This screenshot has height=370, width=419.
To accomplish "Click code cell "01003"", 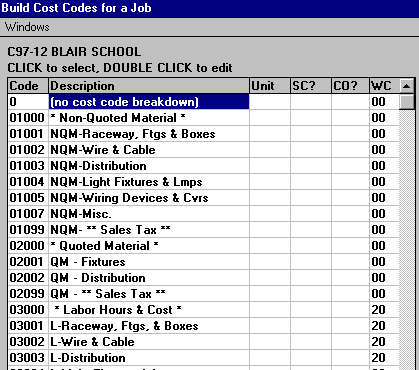I will pos(28,166).
